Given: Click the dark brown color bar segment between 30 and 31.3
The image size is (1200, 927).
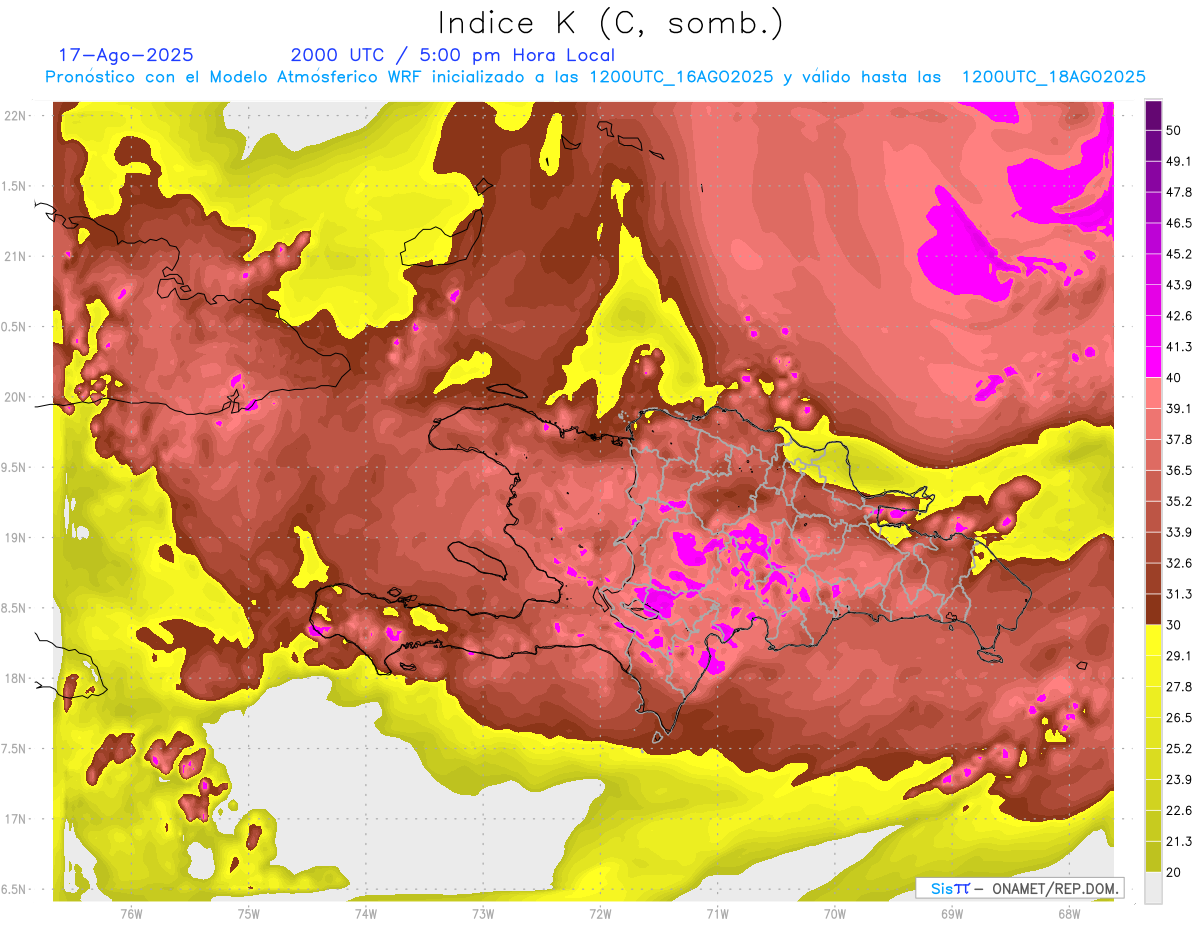Looking at the screenshot, I should [1153, 609].
